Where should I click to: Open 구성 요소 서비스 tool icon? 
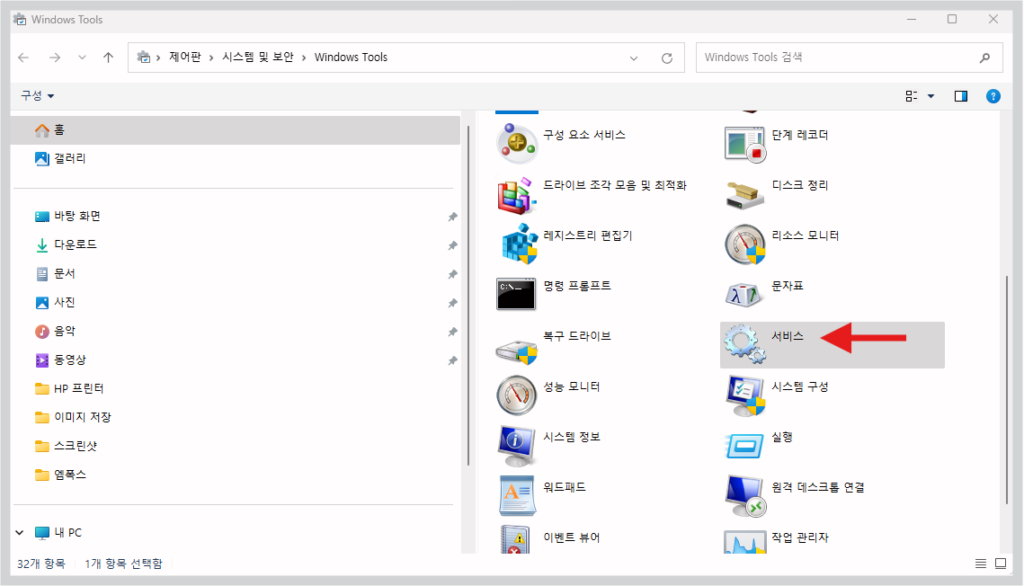(517, 143)
